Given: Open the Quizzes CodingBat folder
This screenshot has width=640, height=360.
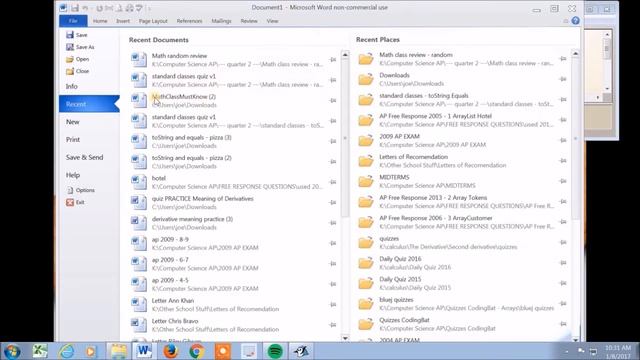Looking at the screenshot, I should pos(462,324).
